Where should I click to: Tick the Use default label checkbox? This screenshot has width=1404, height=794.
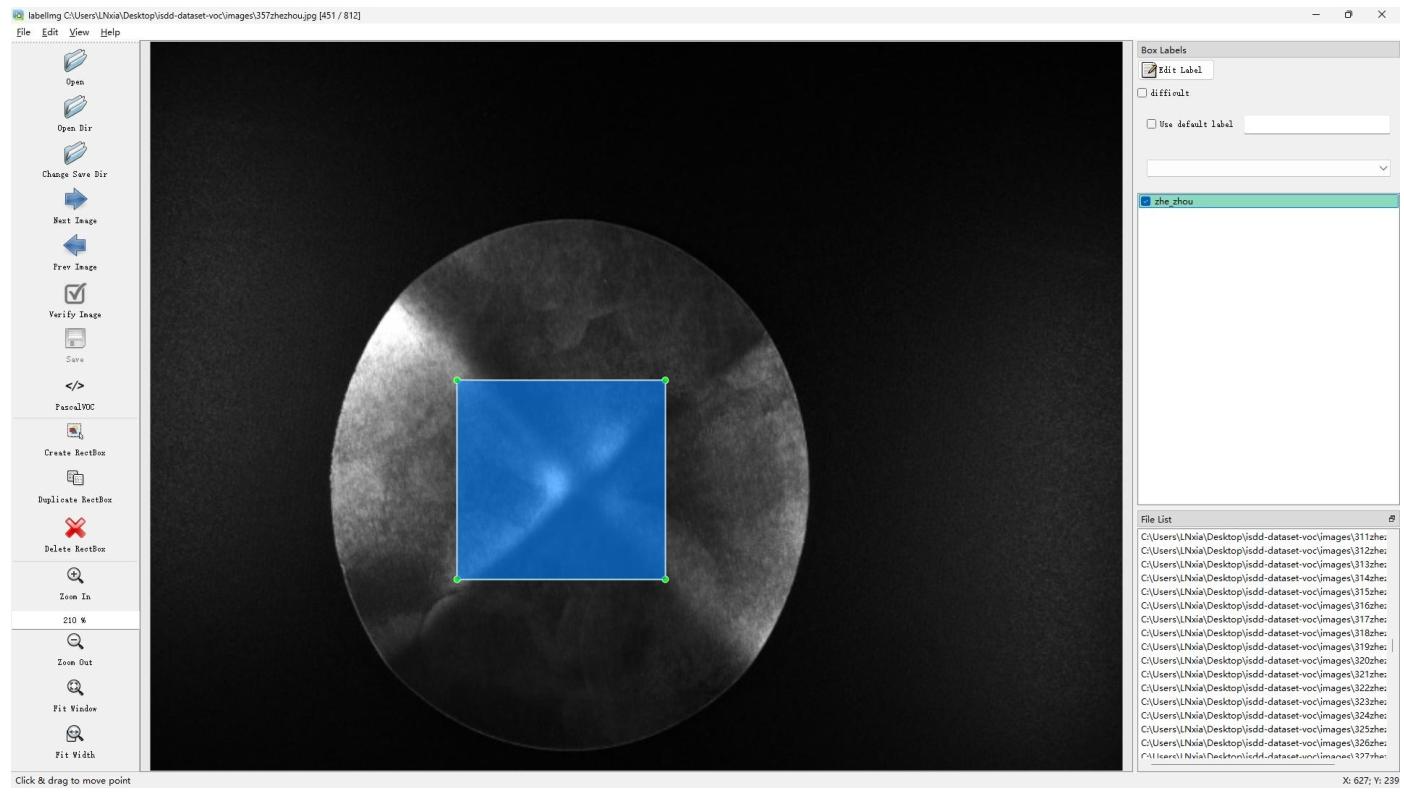click(x=1152, y=124)
